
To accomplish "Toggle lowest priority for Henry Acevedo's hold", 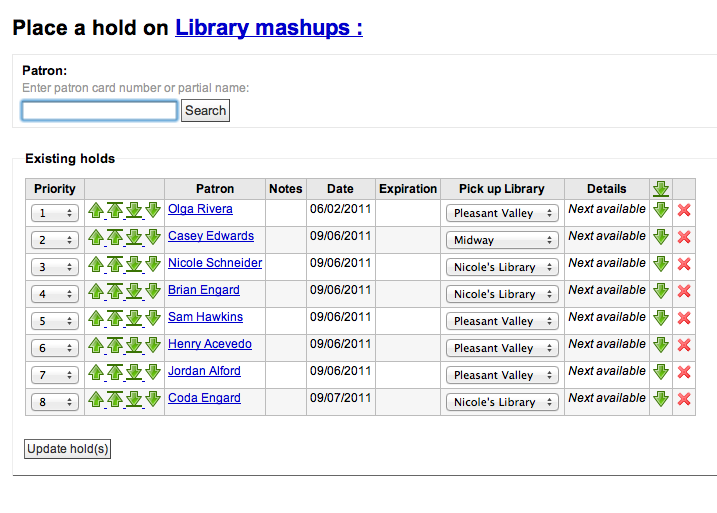I will click(660, 345).
